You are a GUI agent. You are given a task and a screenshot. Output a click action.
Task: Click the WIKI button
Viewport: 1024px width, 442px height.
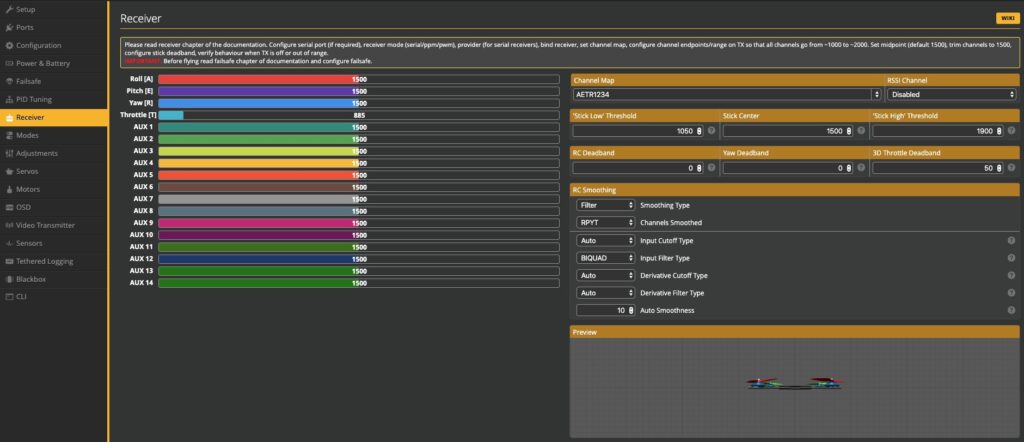[1005, 18]
